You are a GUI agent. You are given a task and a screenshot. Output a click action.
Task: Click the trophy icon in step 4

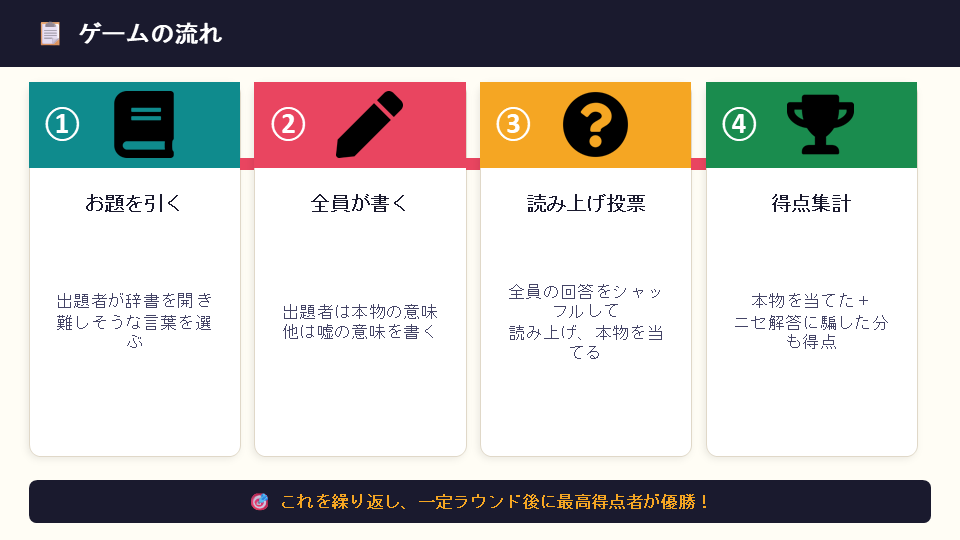(x=820, y=125)
